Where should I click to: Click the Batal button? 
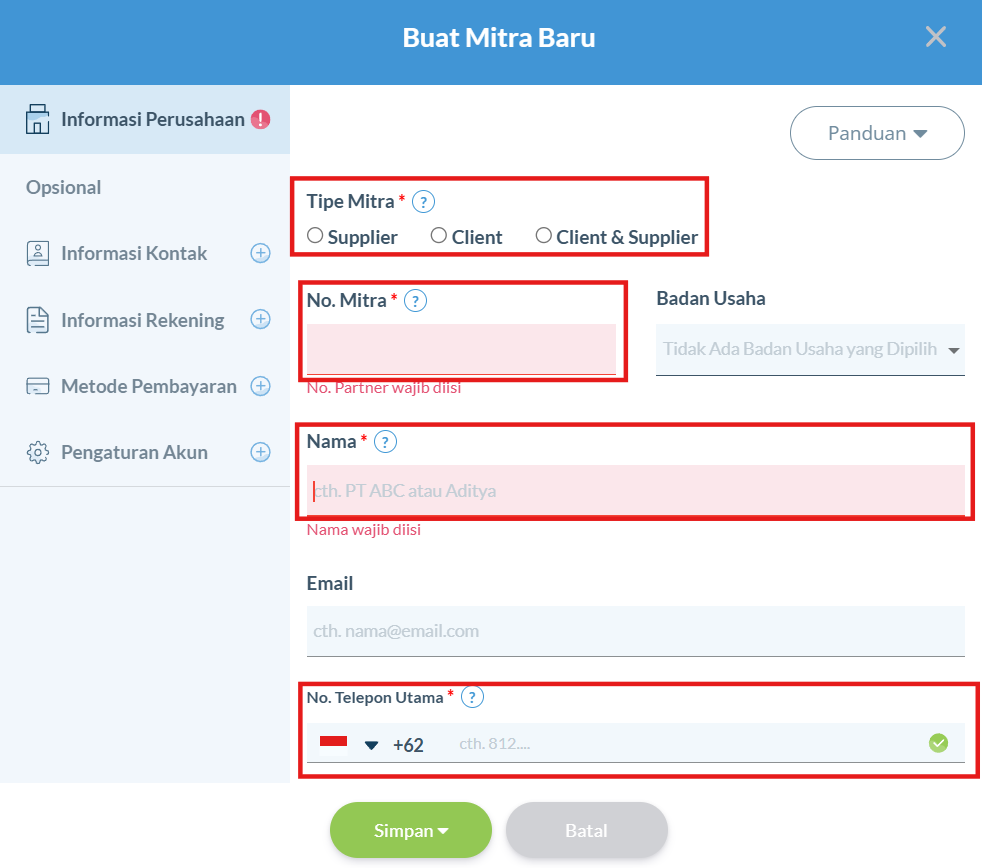click(587, 830)
